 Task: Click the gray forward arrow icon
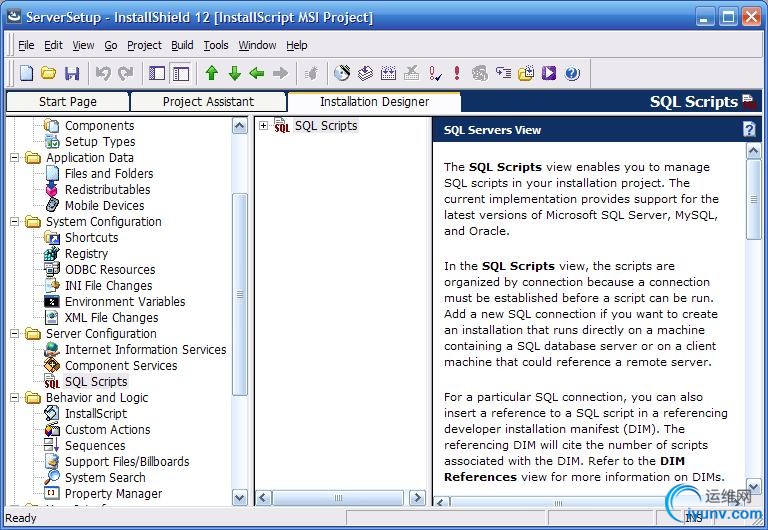tap(280, 73)
